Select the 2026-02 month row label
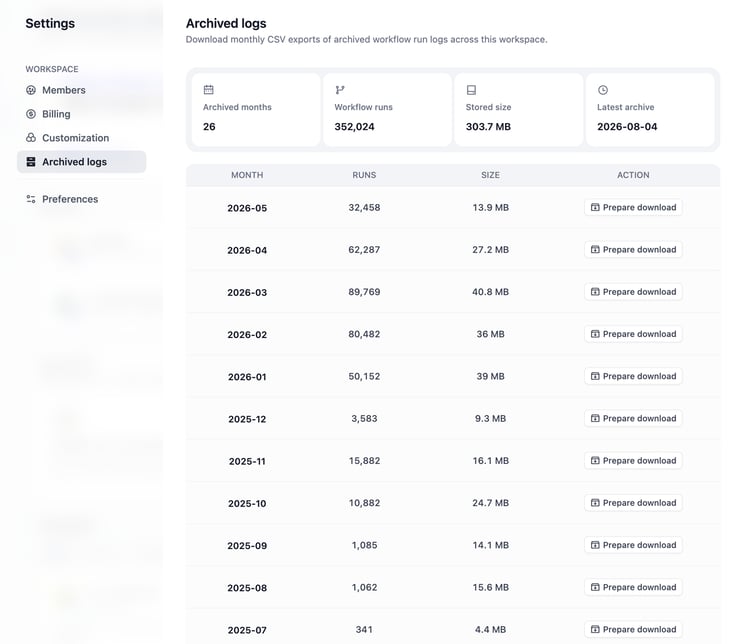This screenshot has width=736, height=644. [247, 335]
